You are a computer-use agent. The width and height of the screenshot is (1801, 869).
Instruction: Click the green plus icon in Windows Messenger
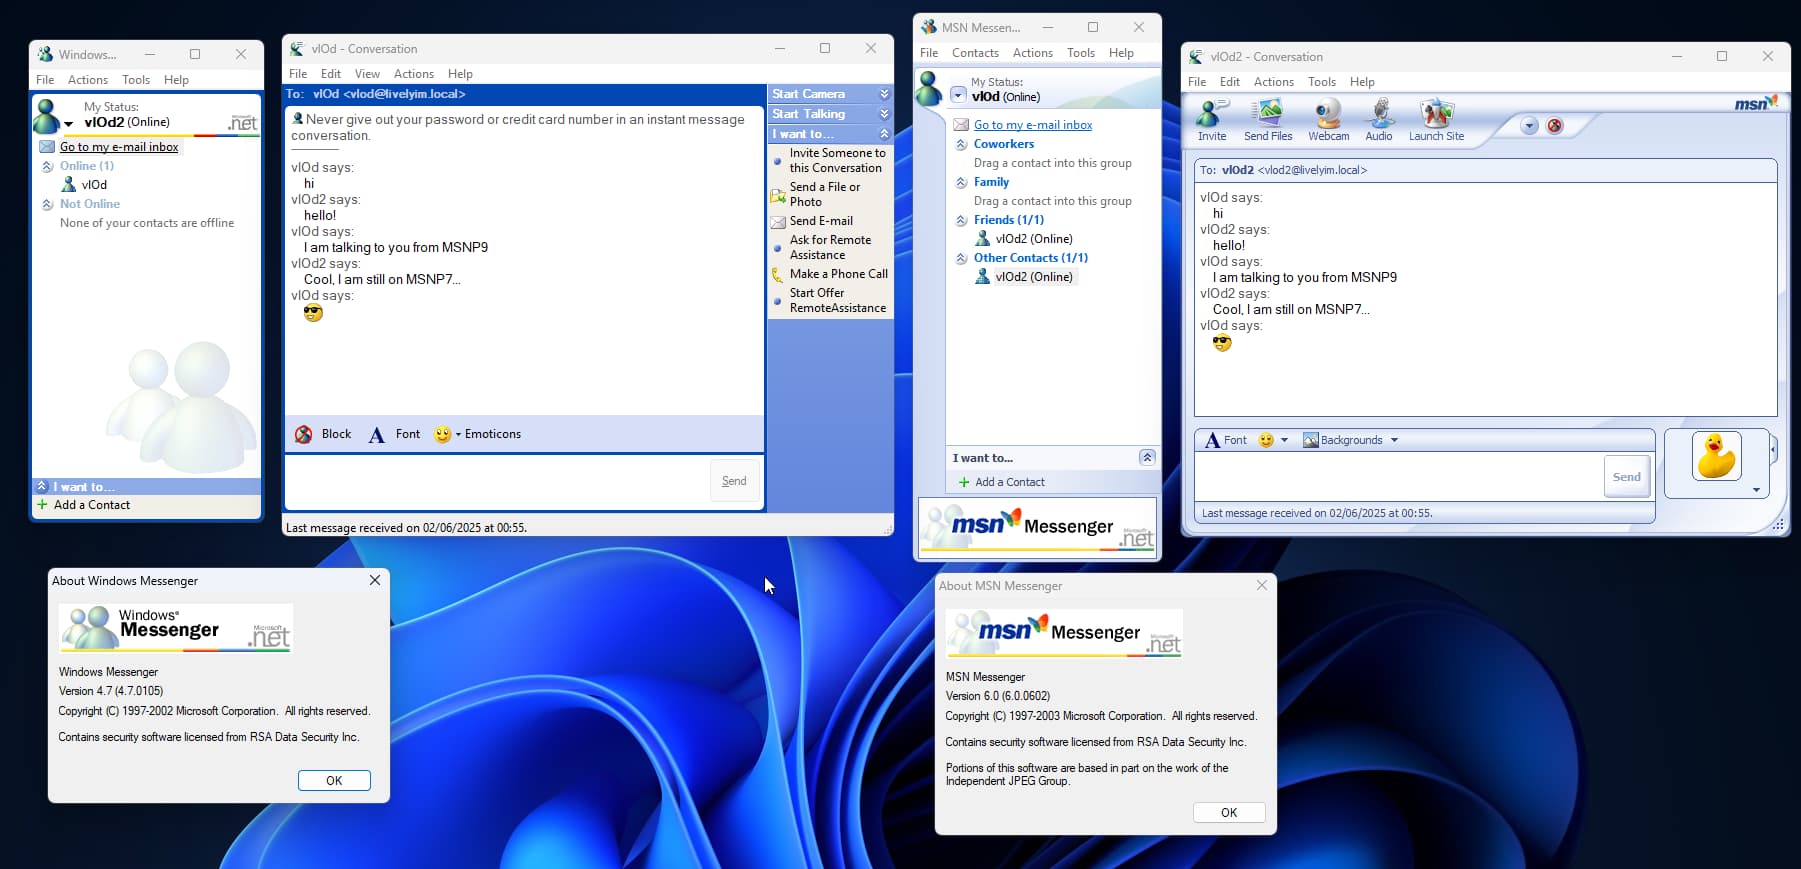tap(42, 505)
